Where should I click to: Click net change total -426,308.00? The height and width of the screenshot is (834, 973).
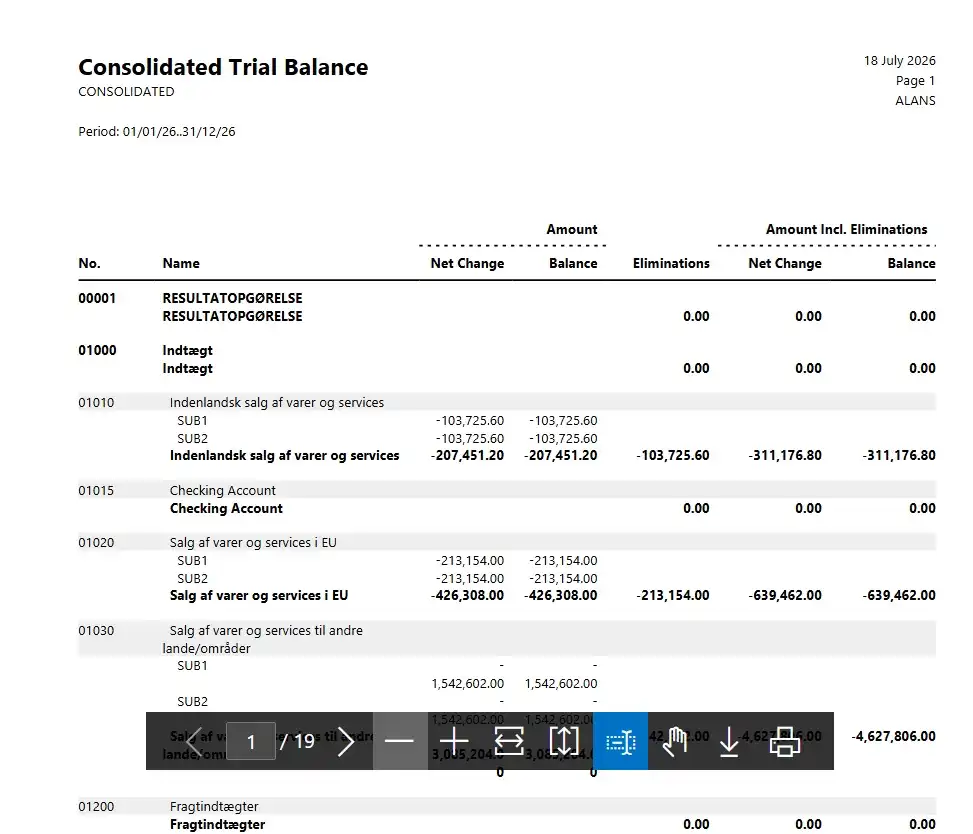click(467, 595)
